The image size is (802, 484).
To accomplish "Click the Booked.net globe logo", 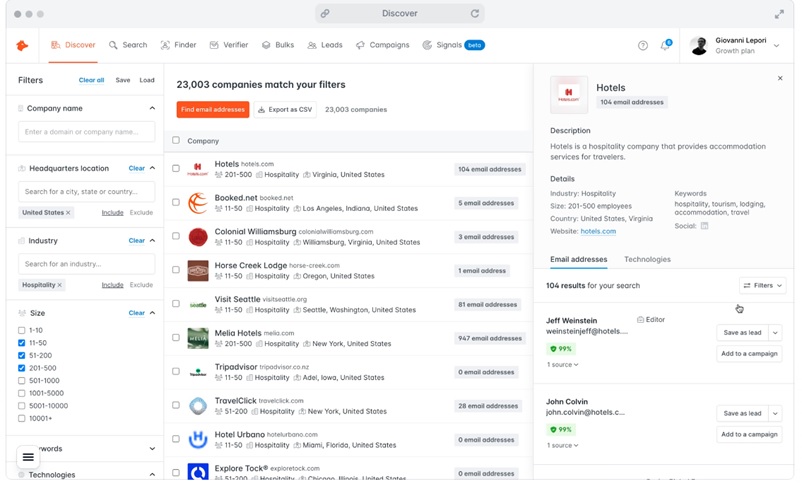I will point(197,203).
